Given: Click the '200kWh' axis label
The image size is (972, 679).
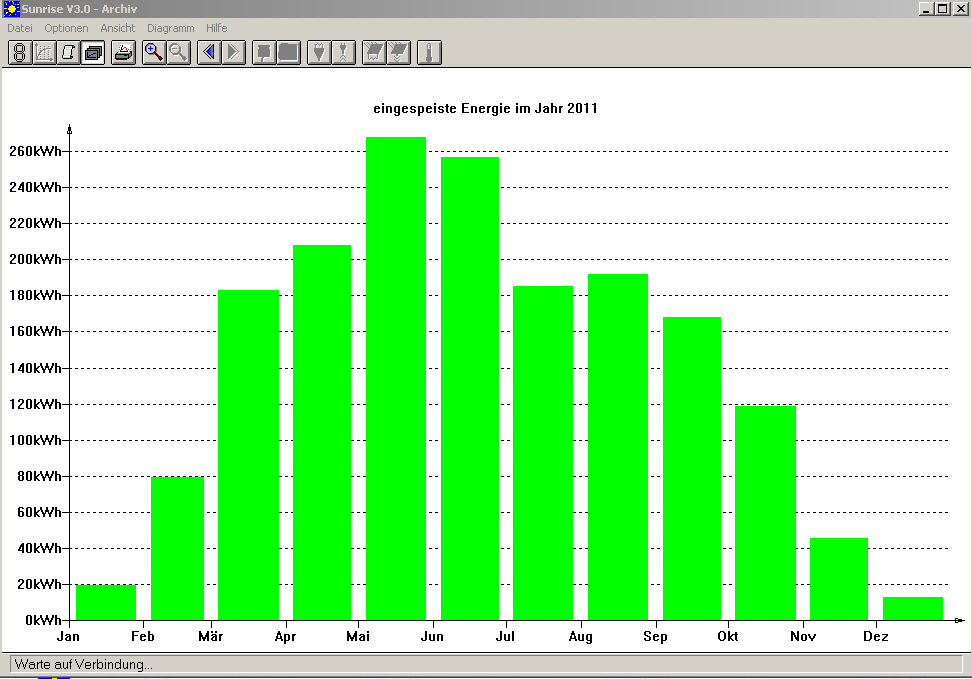Looking at the screenshot, I should (35, 259).
